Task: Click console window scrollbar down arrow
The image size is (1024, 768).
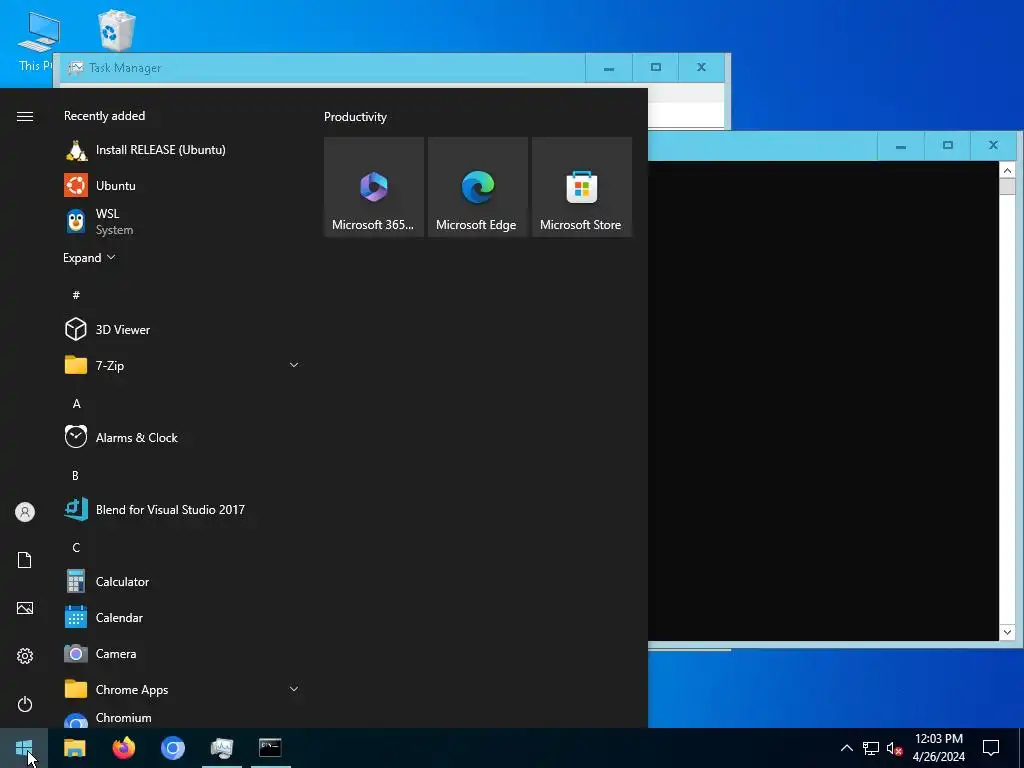Action: (1007, 632)
